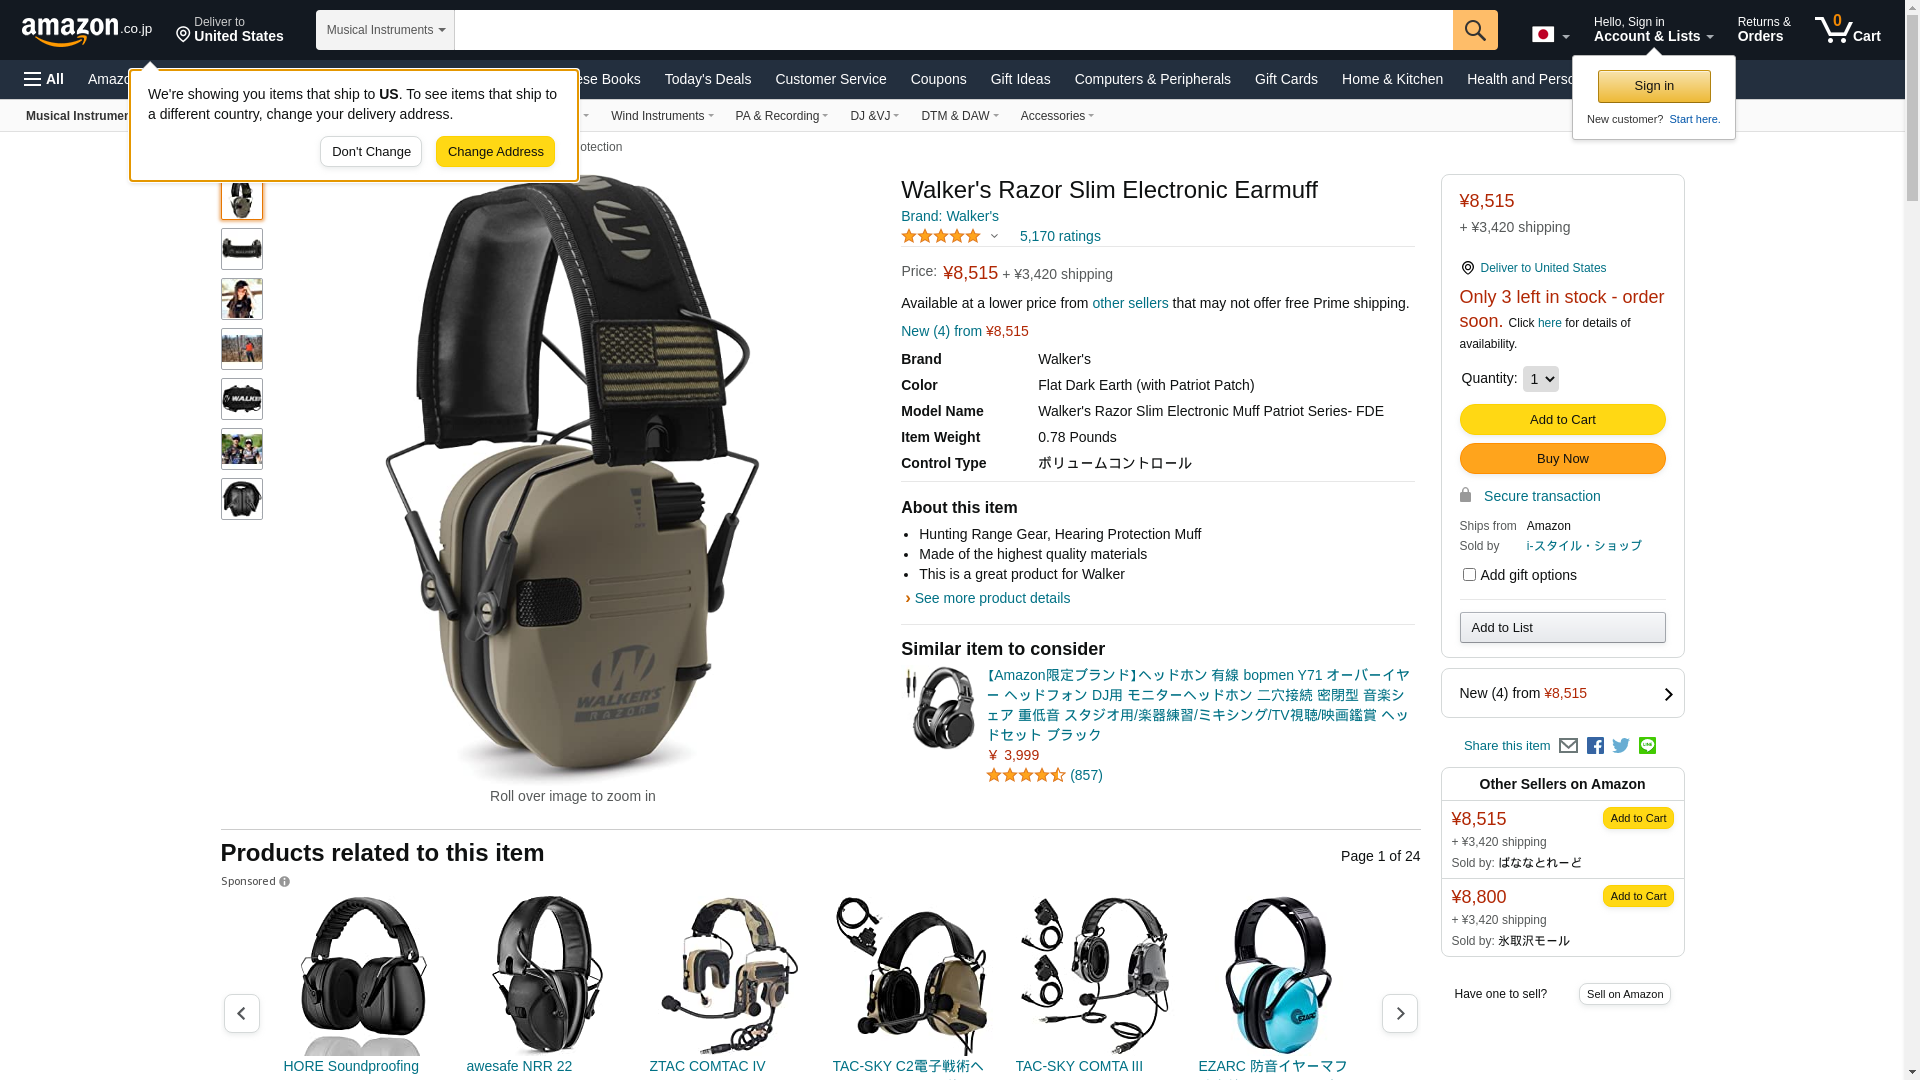
Task: Share this item on Twitter
Action: [1621, 746]
